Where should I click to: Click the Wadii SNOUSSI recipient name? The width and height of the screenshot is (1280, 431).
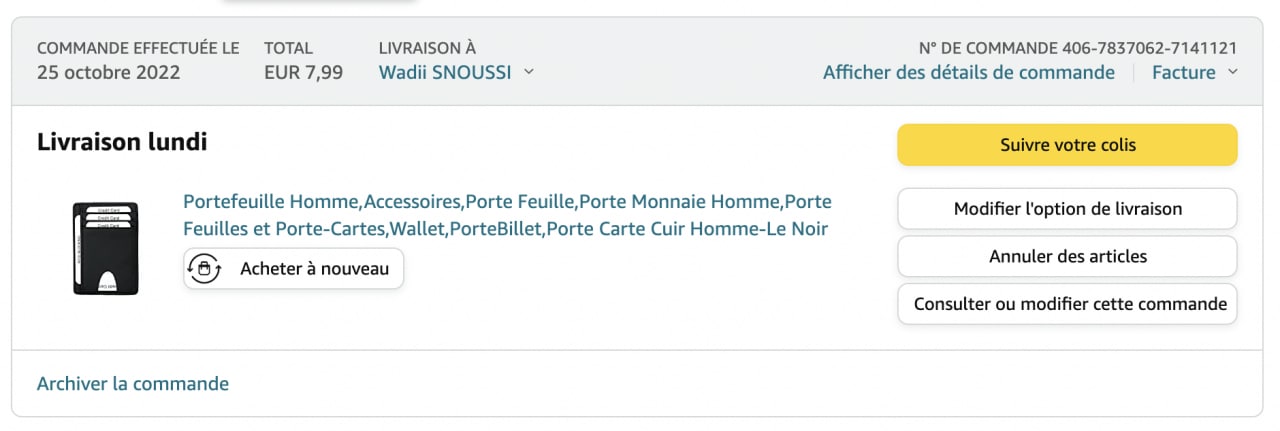[x=446, y=72]
